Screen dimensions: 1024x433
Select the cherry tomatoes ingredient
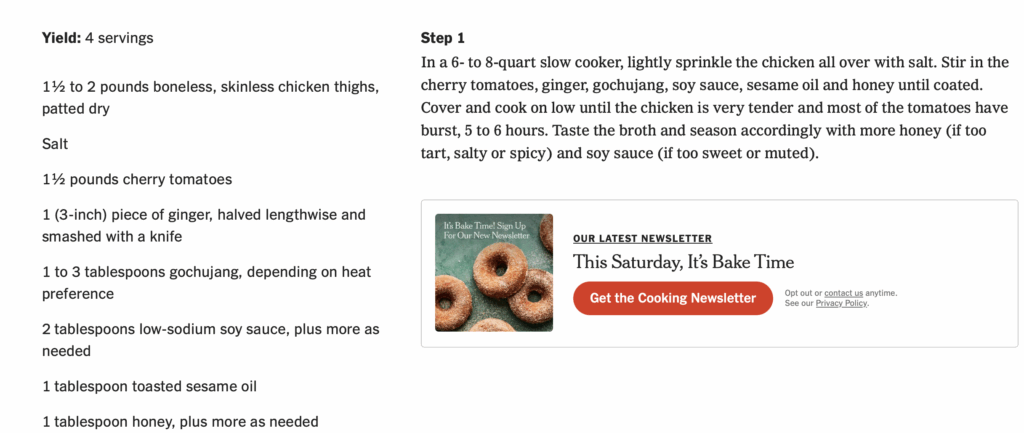click(x=137, y=180)
